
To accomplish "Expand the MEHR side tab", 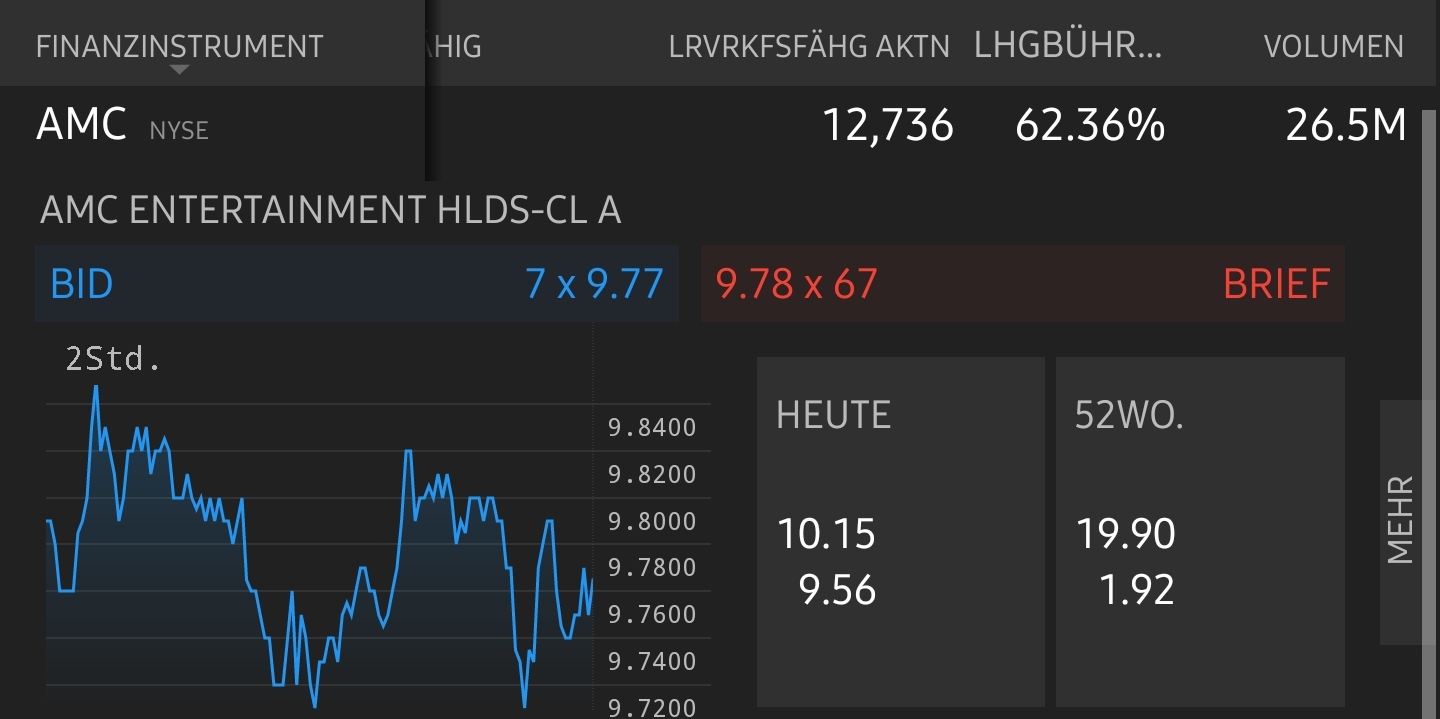I will tap(1400, 522).
